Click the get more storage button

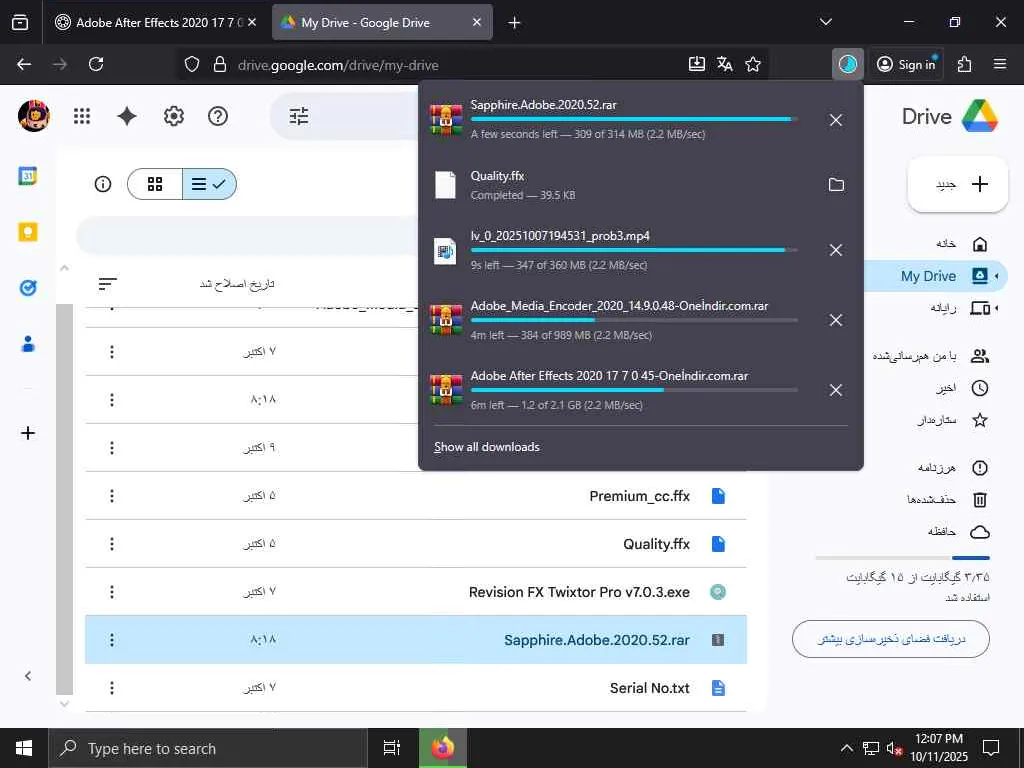[x=891, y=639]
